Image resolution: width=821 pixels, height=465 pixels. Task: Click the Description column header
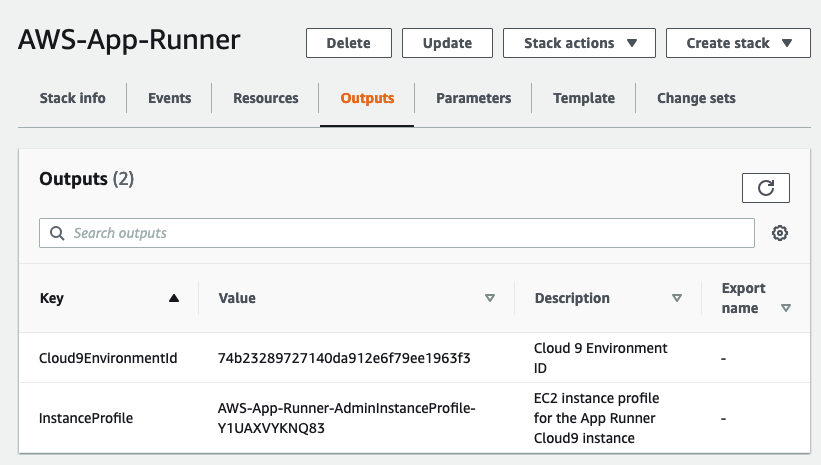pos(572,298)
